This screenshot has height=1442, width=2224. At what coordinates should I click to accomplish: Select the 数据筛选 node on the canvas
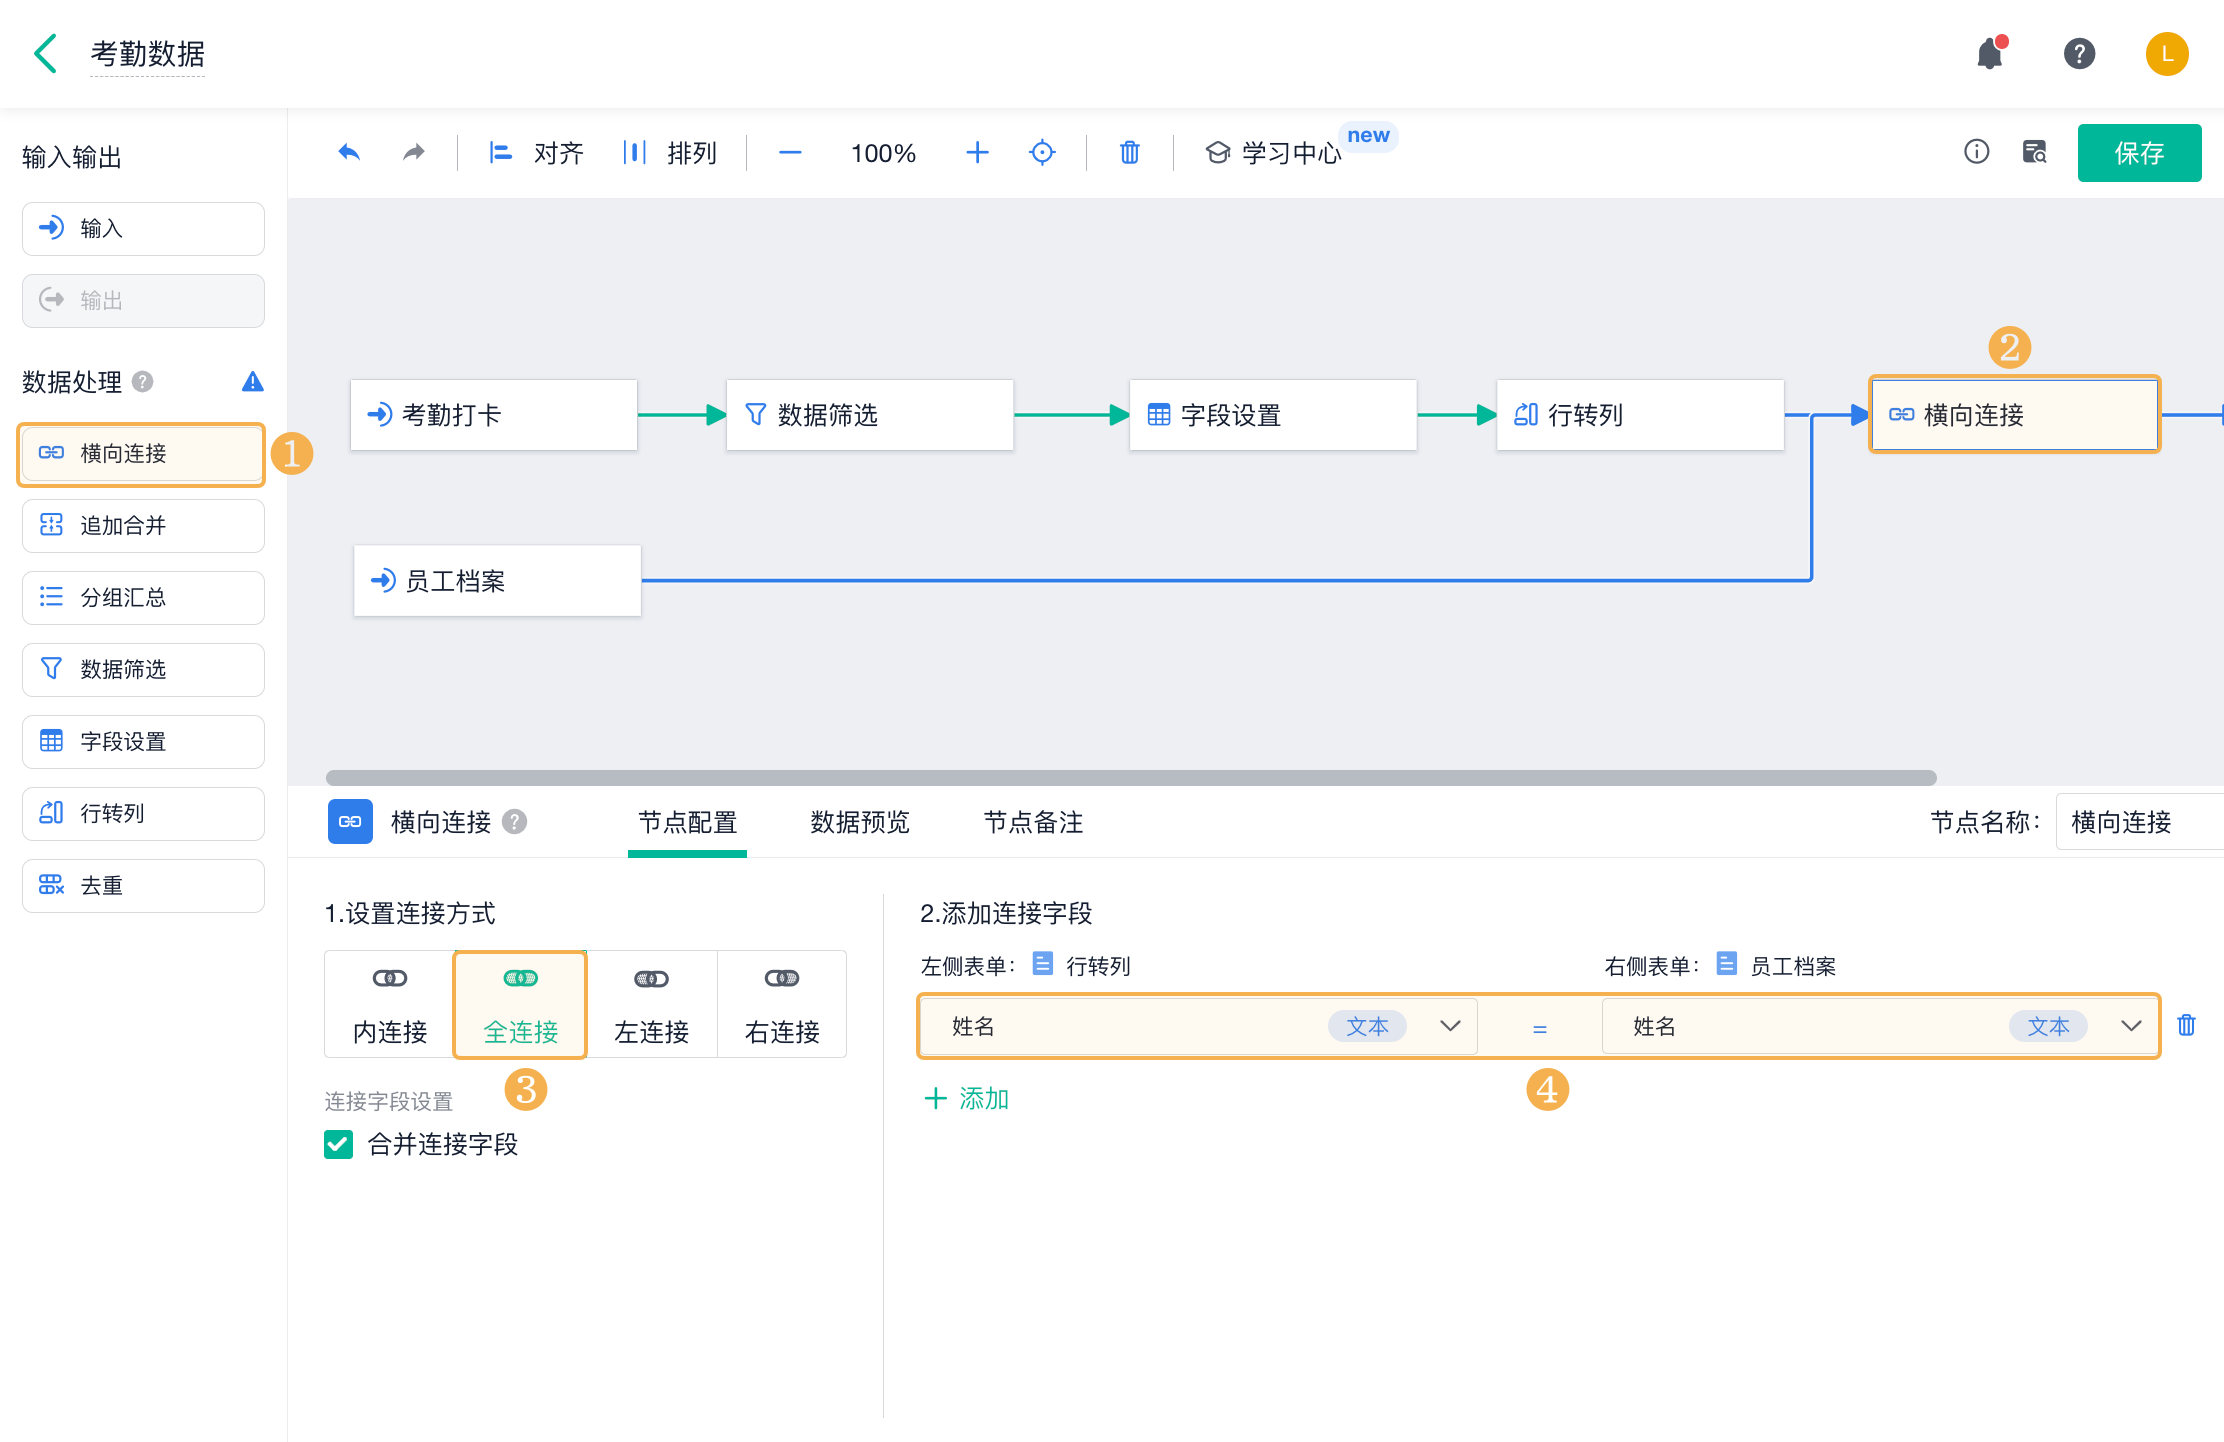click(870, 415)
